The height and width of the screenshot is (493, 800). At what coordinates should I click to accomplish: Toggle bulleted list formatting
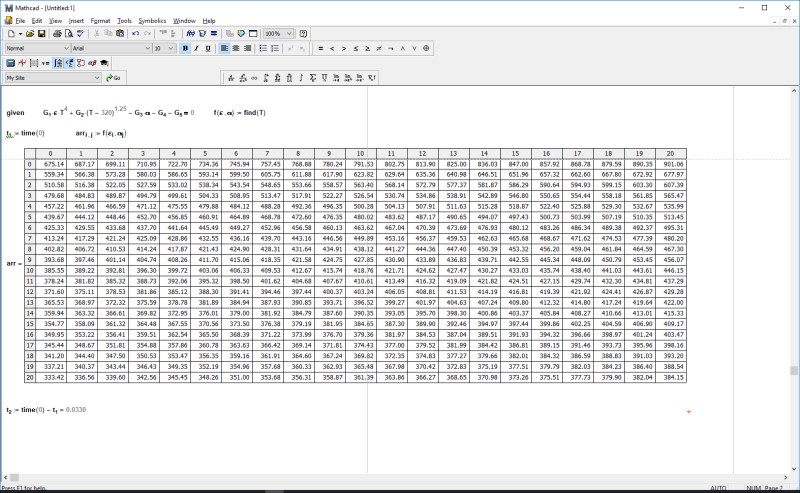pos(263,48)
